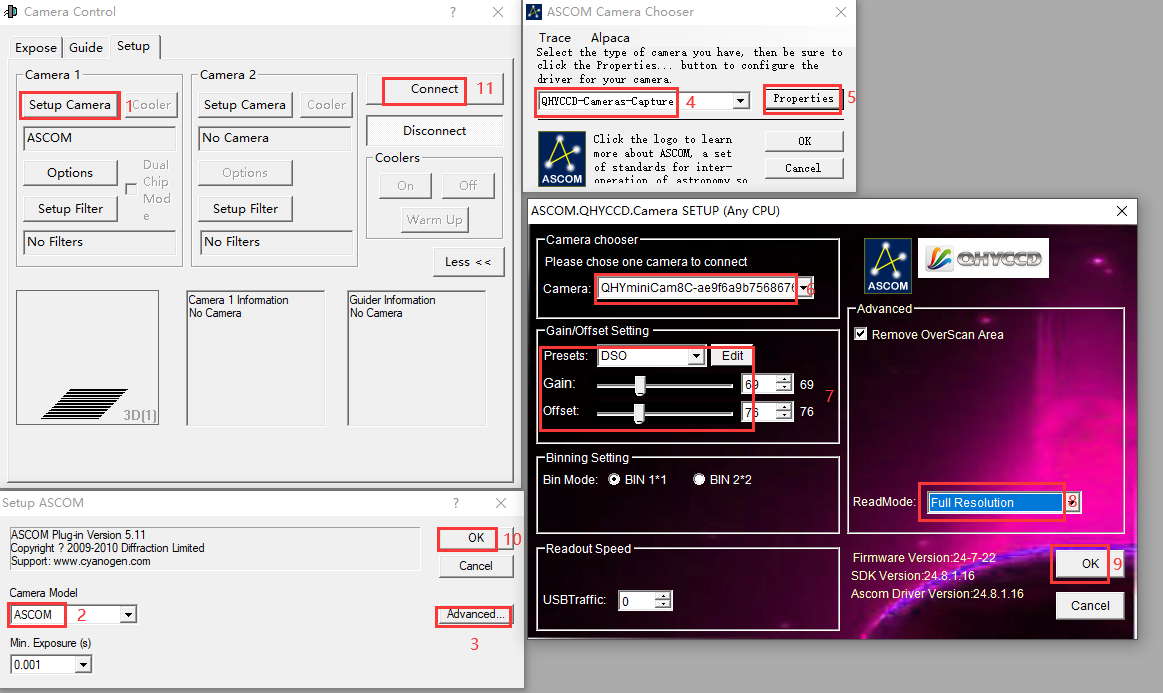Increase USBTraffic value with up arrow
The width and height of the screenshot is (1163, 693).
664,596
